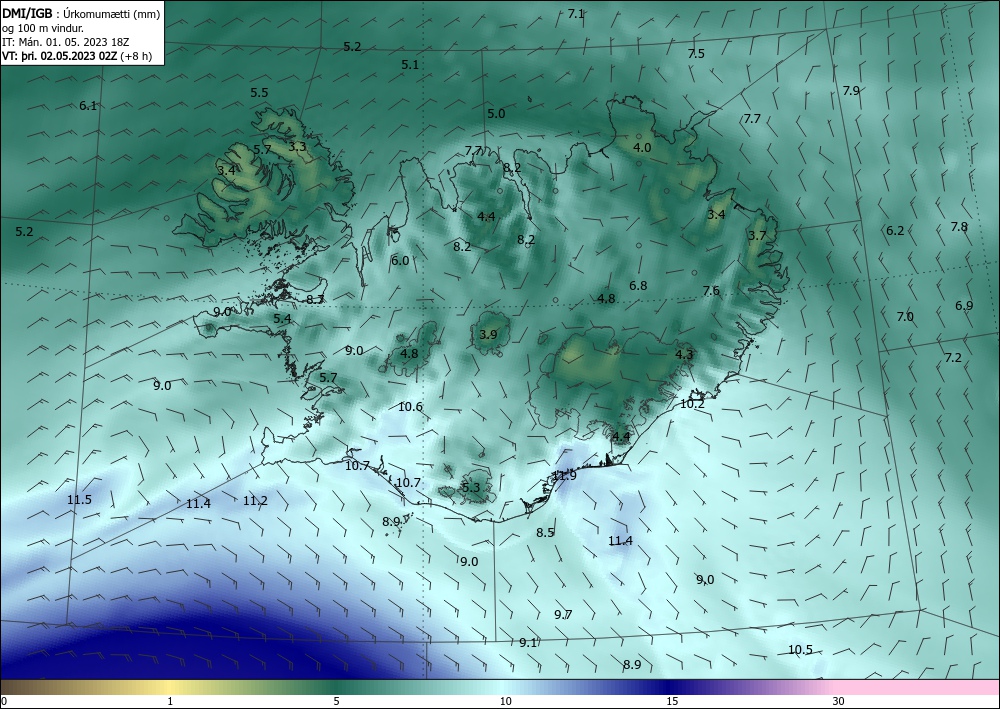This screenshot has width=1000, height=709.
Task: Click the 3.9 value on the glacier
Action: [x=488, y=335]
